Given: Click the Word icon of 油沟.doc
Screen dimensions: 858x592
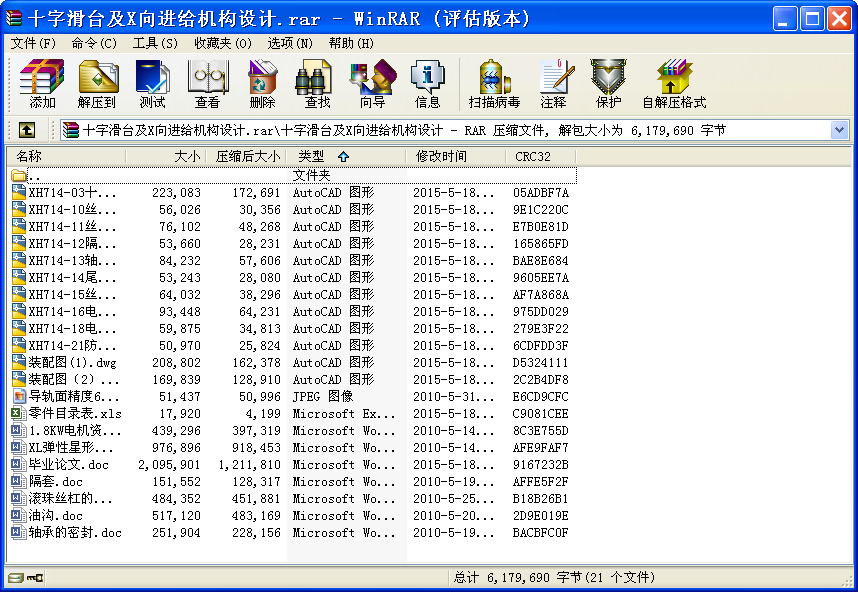Looking at the screenshot, I should tap(19, 515).
